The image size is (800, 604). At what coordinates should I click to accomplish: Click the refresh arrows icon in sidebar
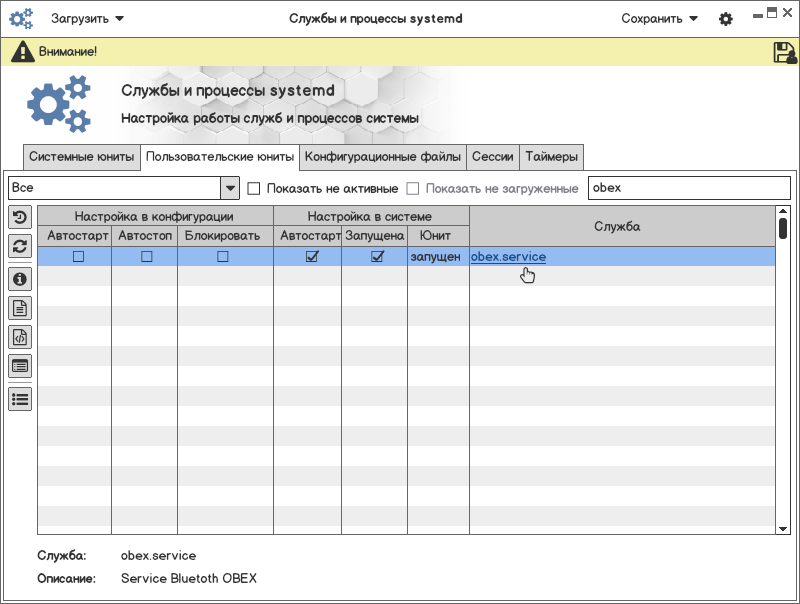(20, 246)
